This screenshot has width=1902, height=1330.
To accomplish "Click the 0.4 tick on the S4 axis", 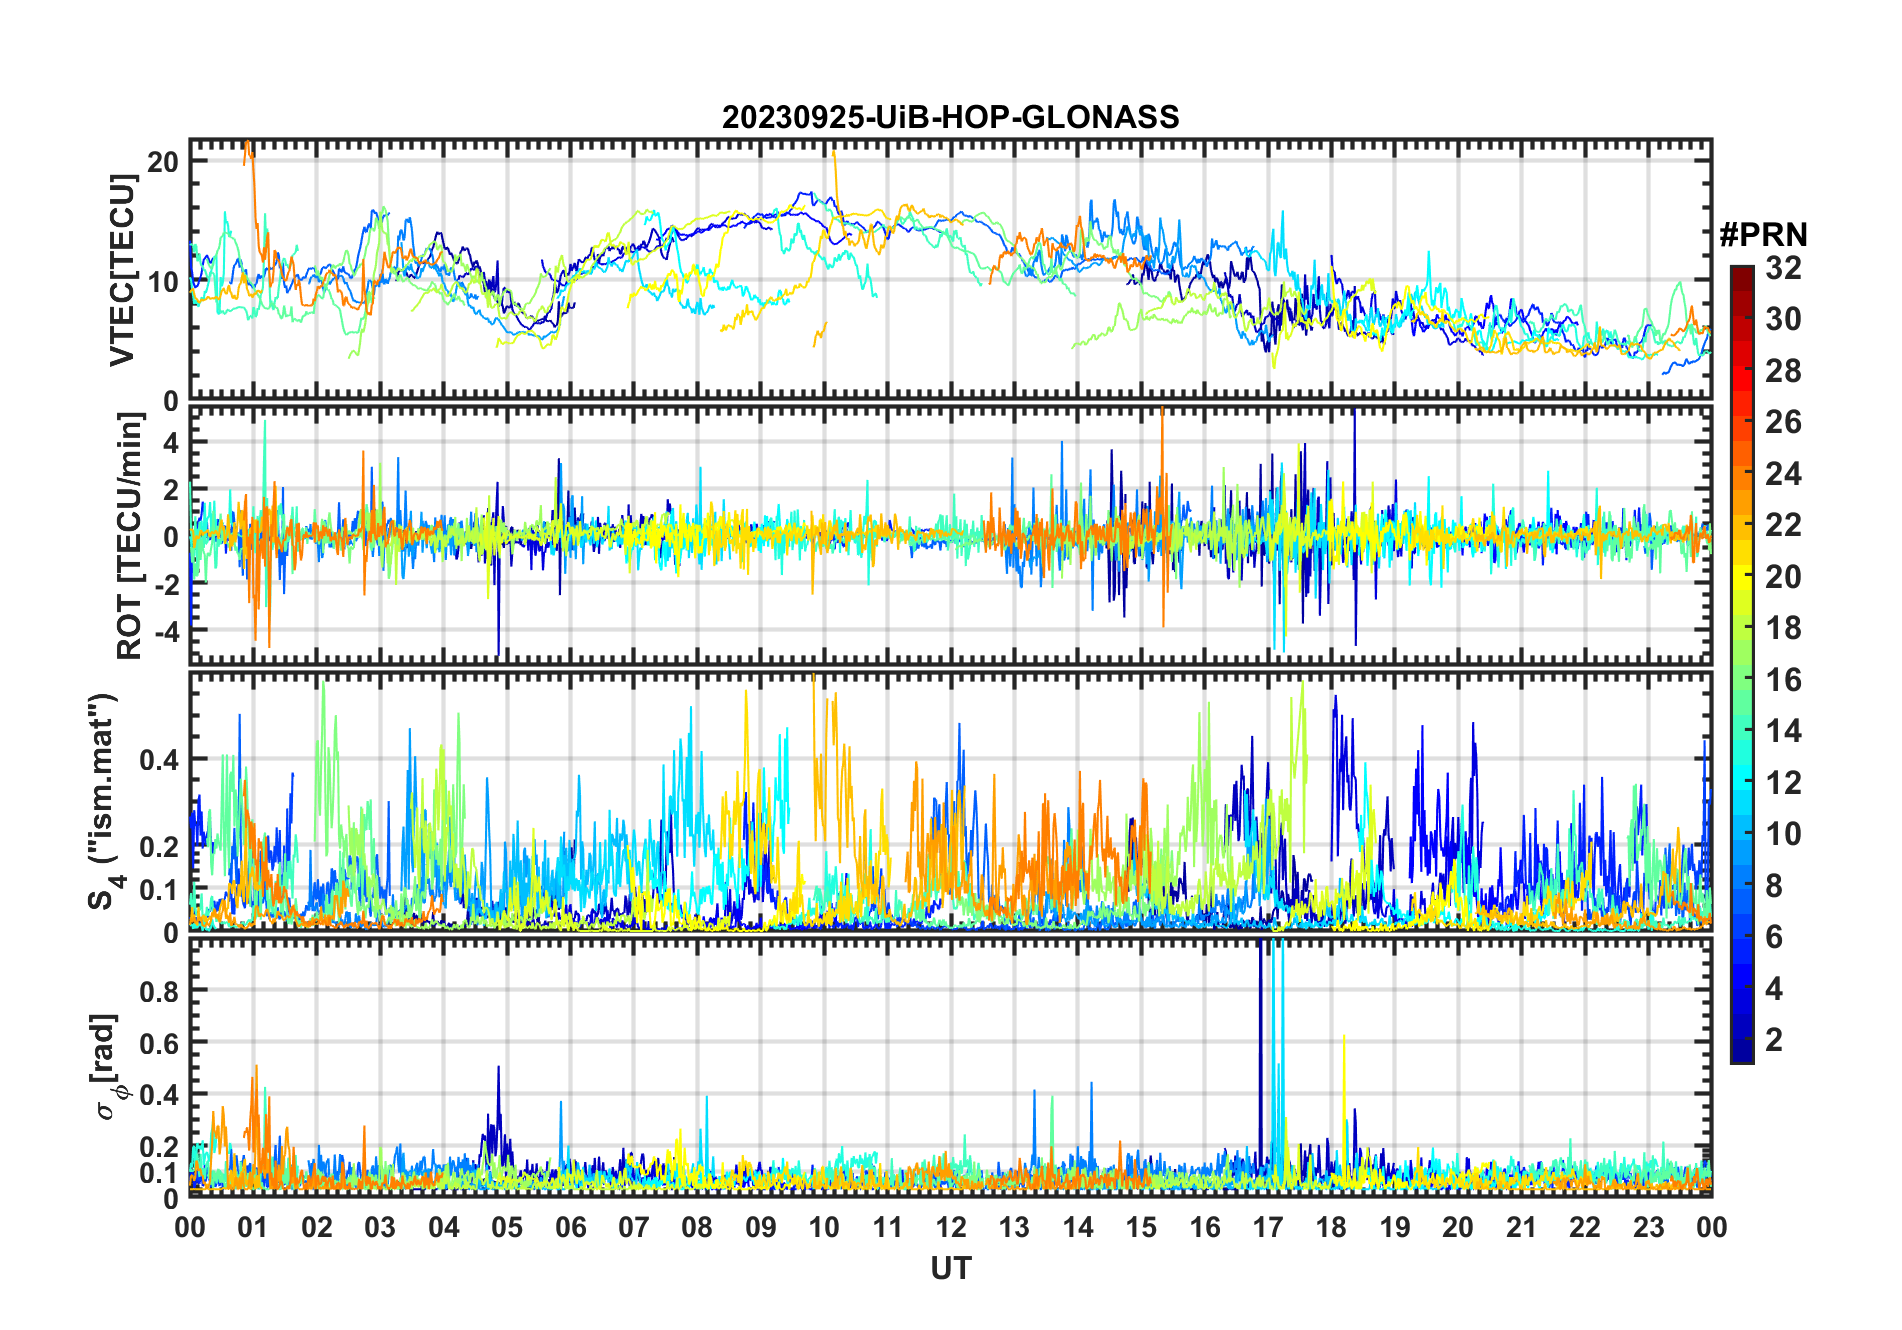I will click(160, 760).
